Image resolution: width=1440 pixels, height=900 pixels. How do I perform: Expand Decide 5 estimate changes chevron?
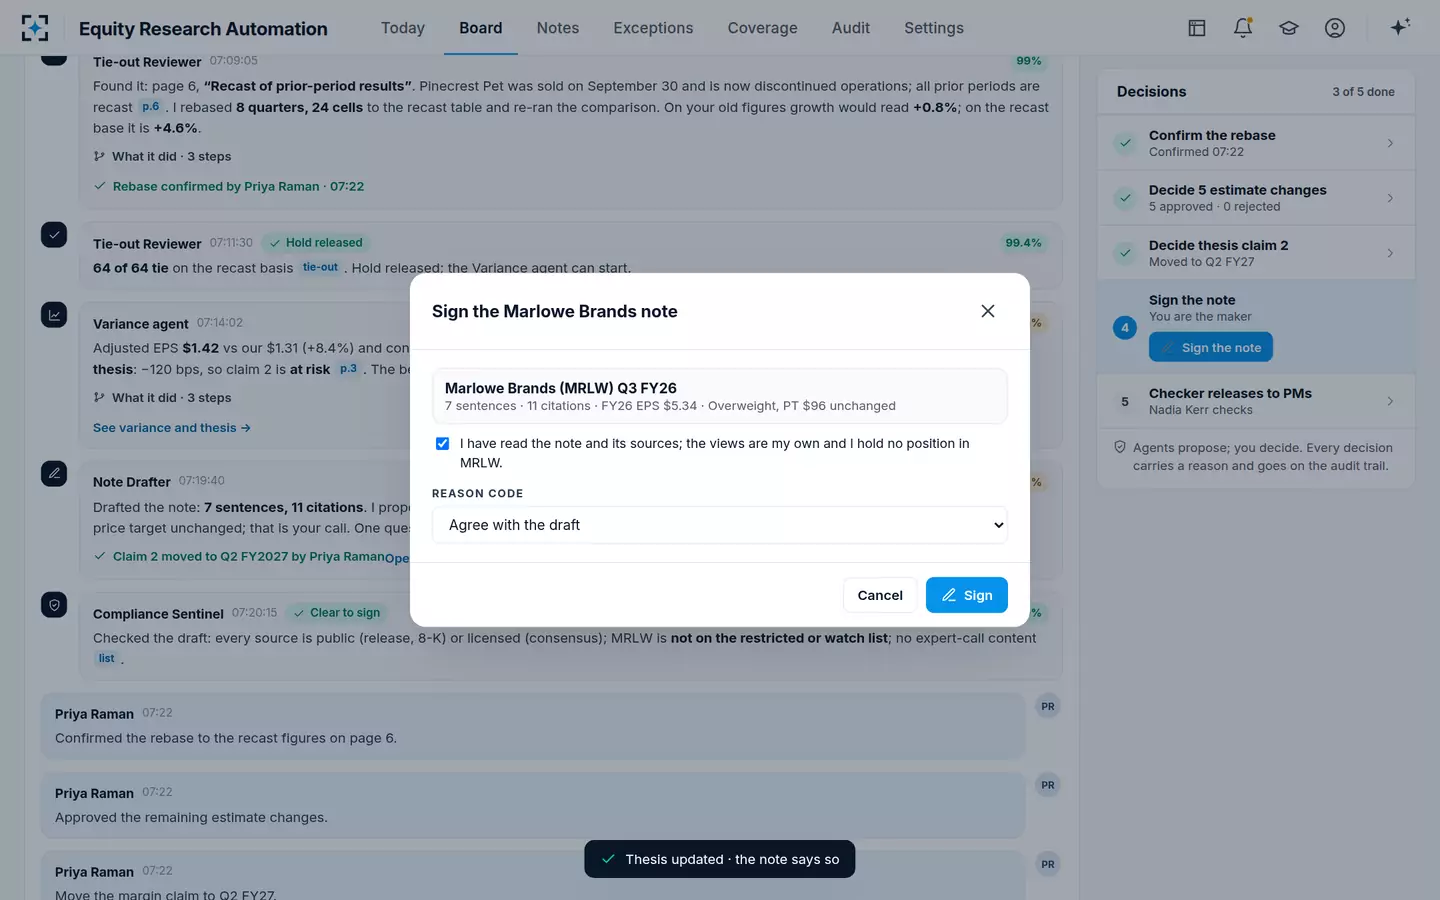[x=1390, y=198]
